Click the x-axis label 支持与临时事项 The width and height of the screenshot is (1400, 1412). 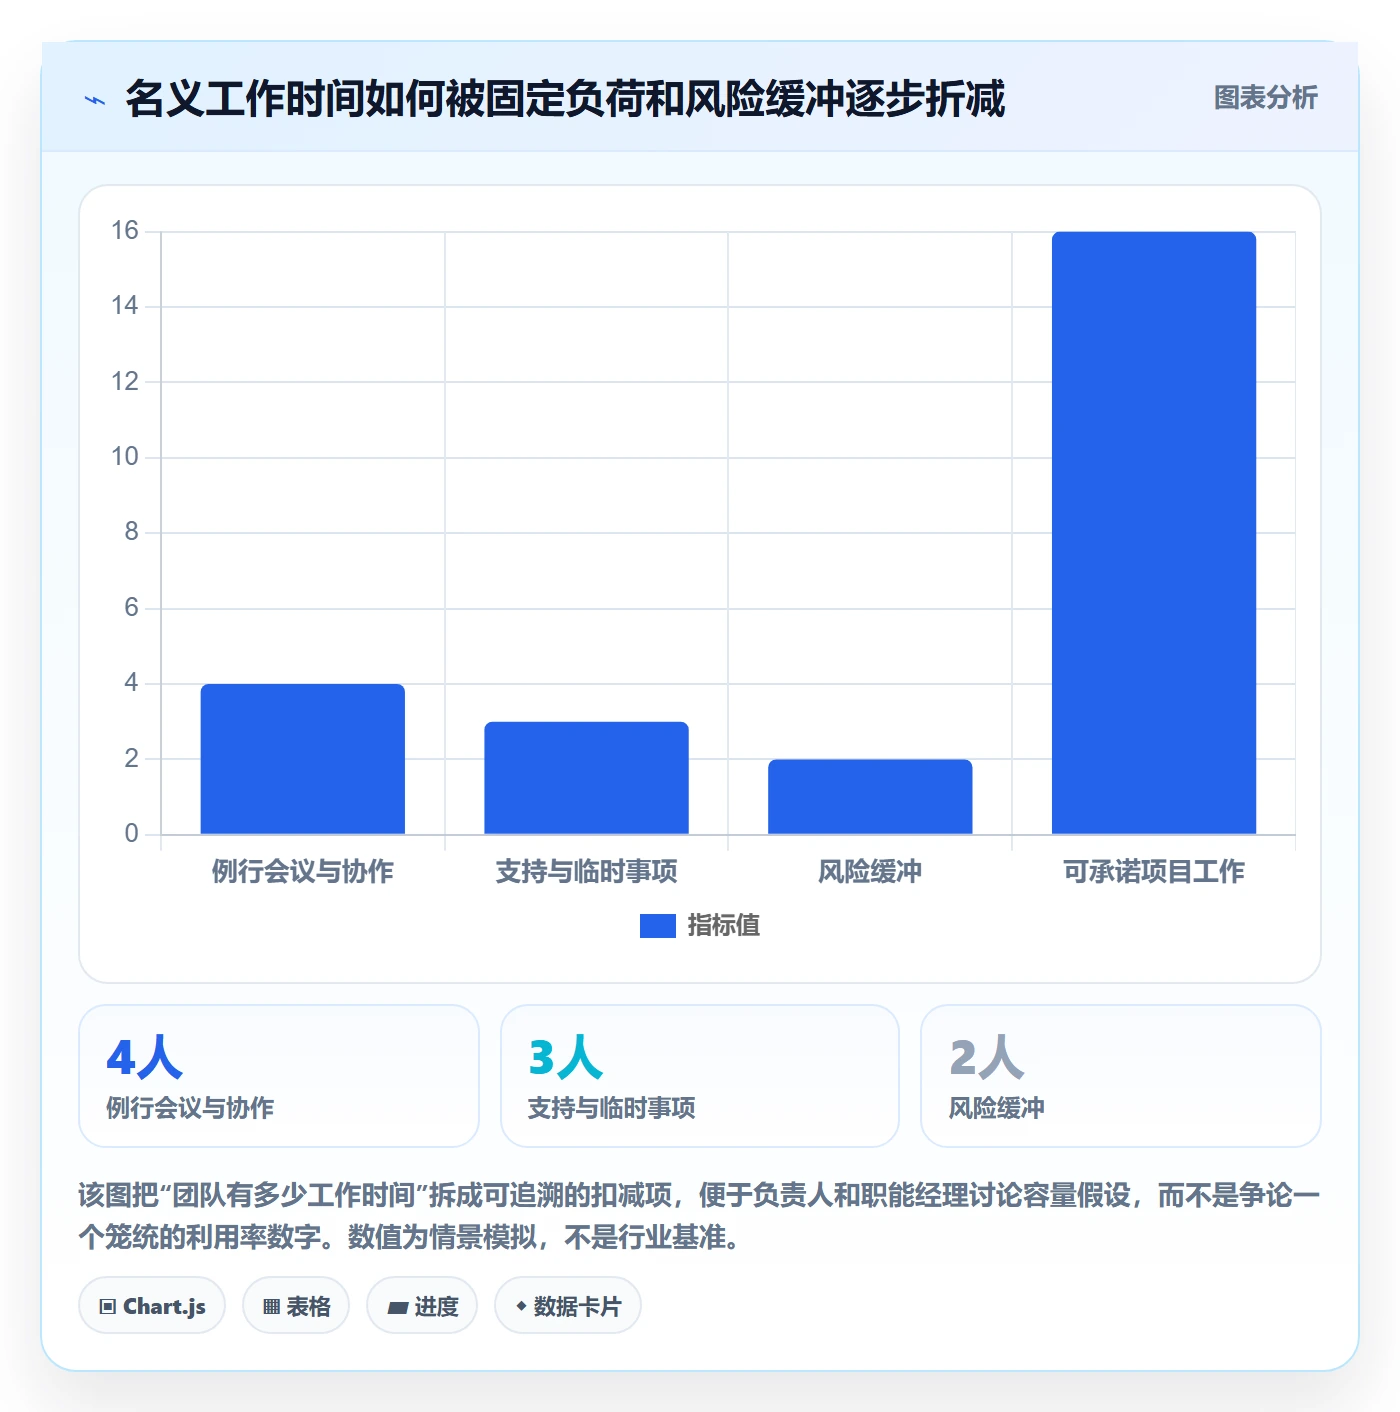587,872
